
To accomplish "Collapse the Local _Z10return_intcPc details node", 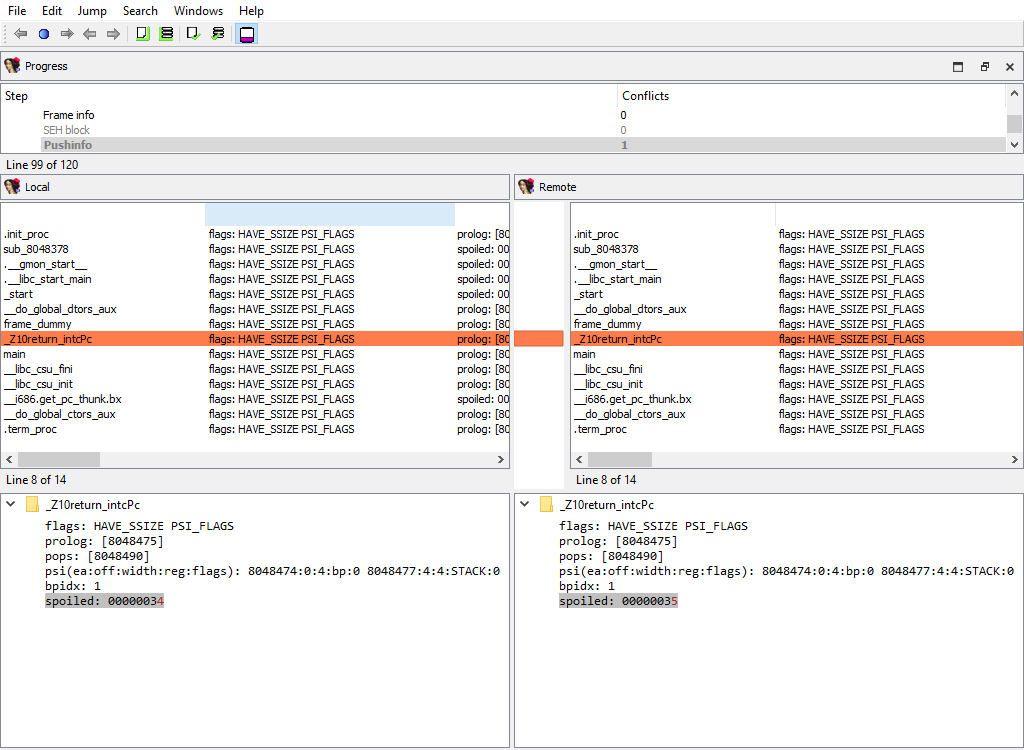I will tap(11, 505).
